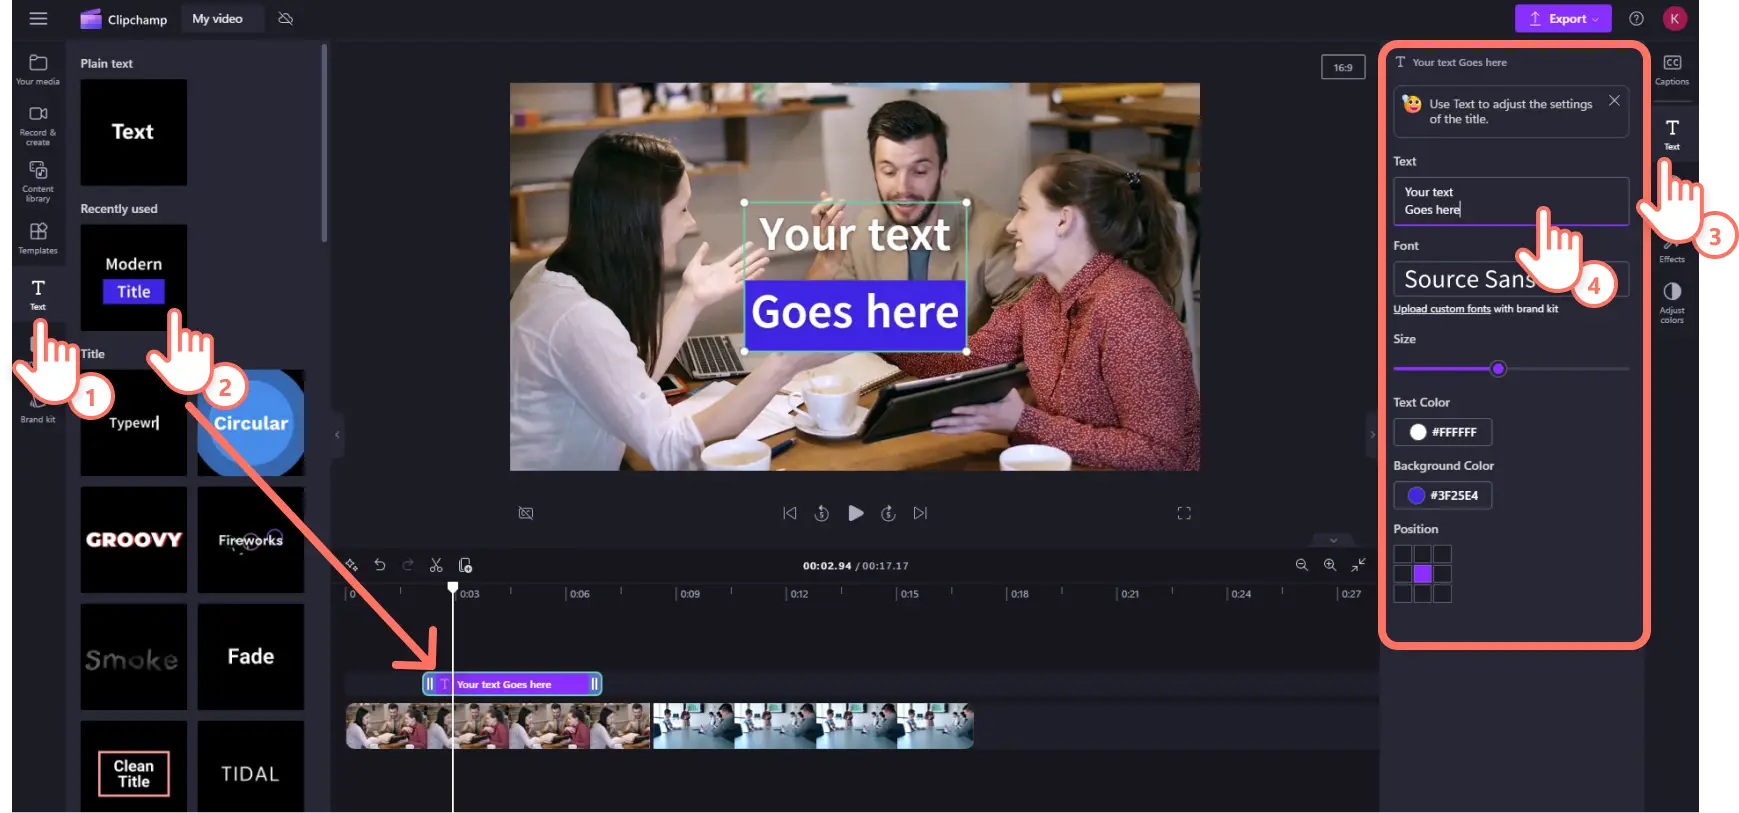The image size is (1739, 813).
Task: Open the Your media sidebar tab
Action: coord(38,69)
